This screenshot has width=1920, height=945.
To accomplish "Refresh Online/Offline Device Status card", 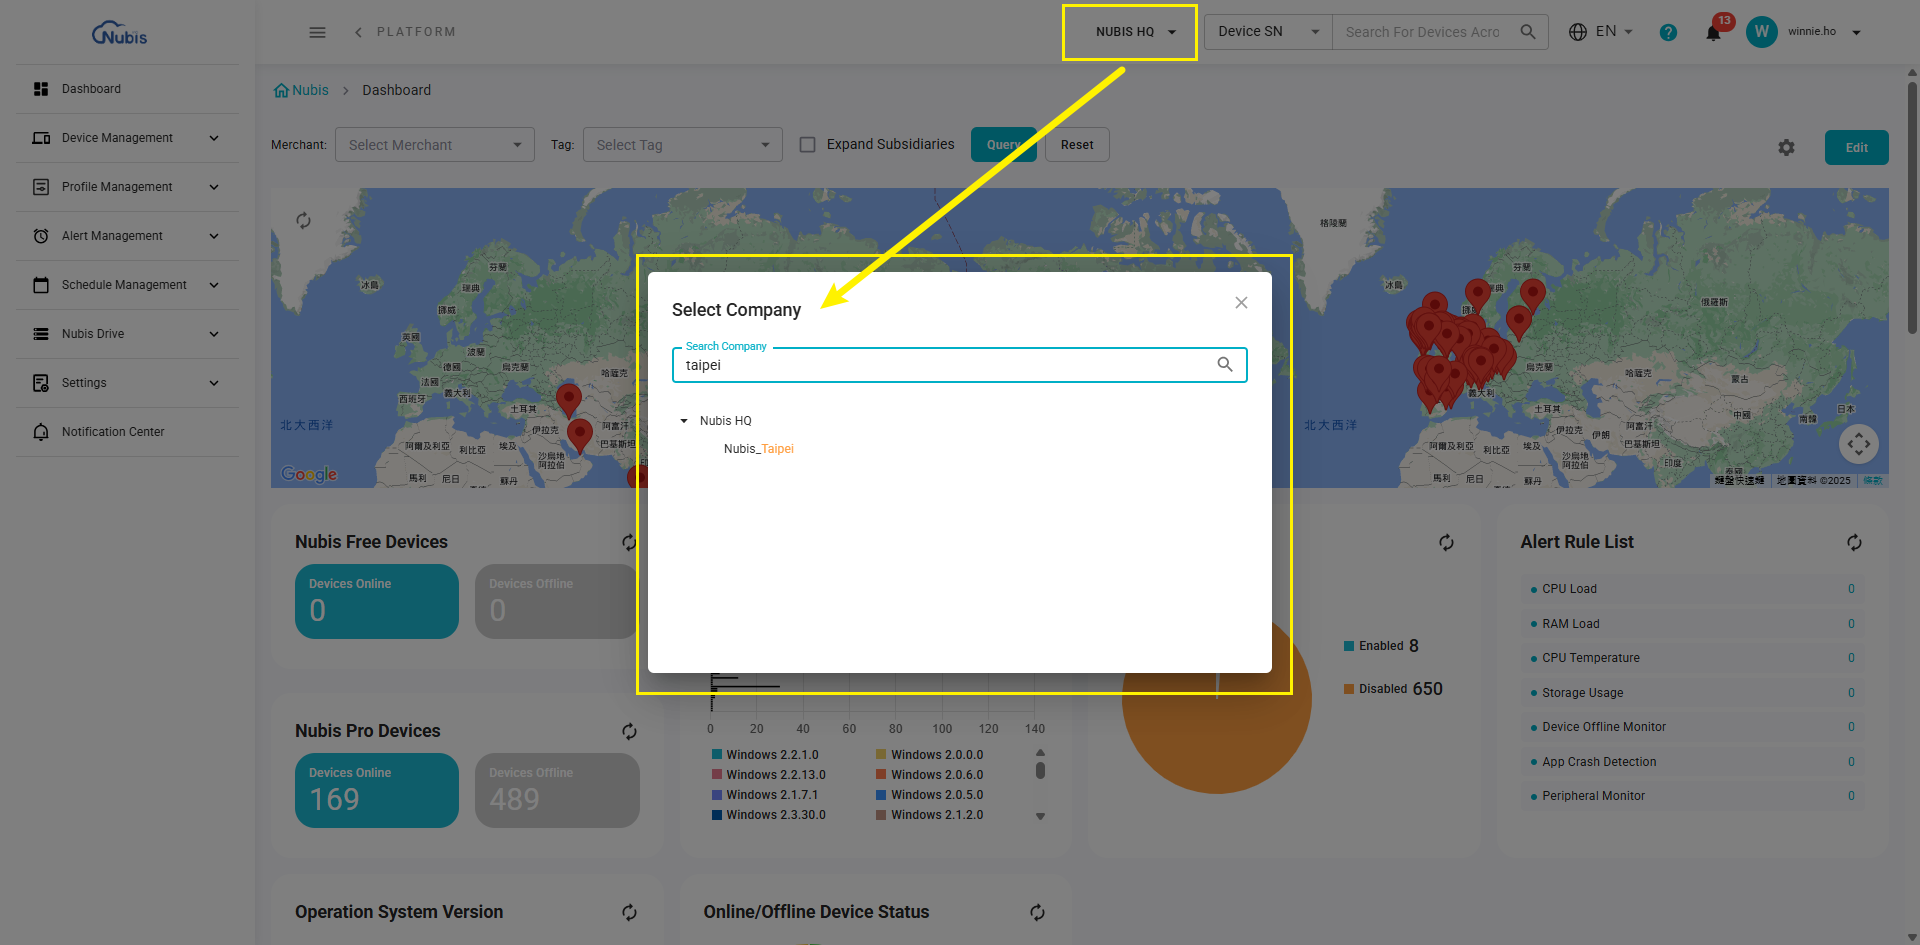I will [x=1037, y=912].
